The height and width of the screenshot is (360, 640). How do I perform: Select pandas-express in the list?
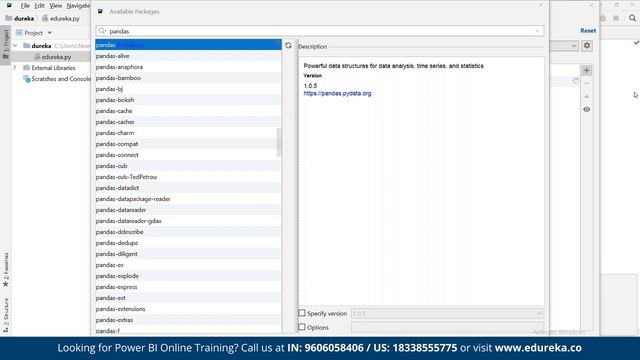pos(188,287)
